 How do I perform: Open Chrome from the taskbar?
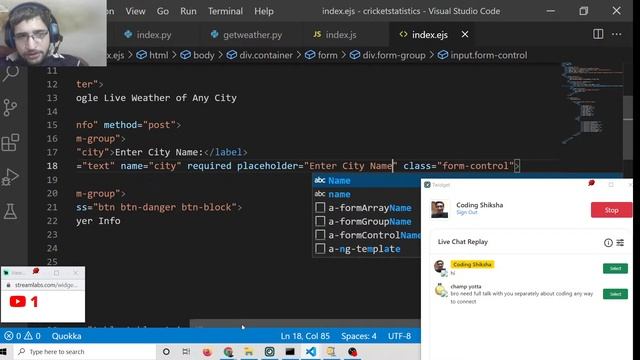pyautogui.click(x=228, y=351)
